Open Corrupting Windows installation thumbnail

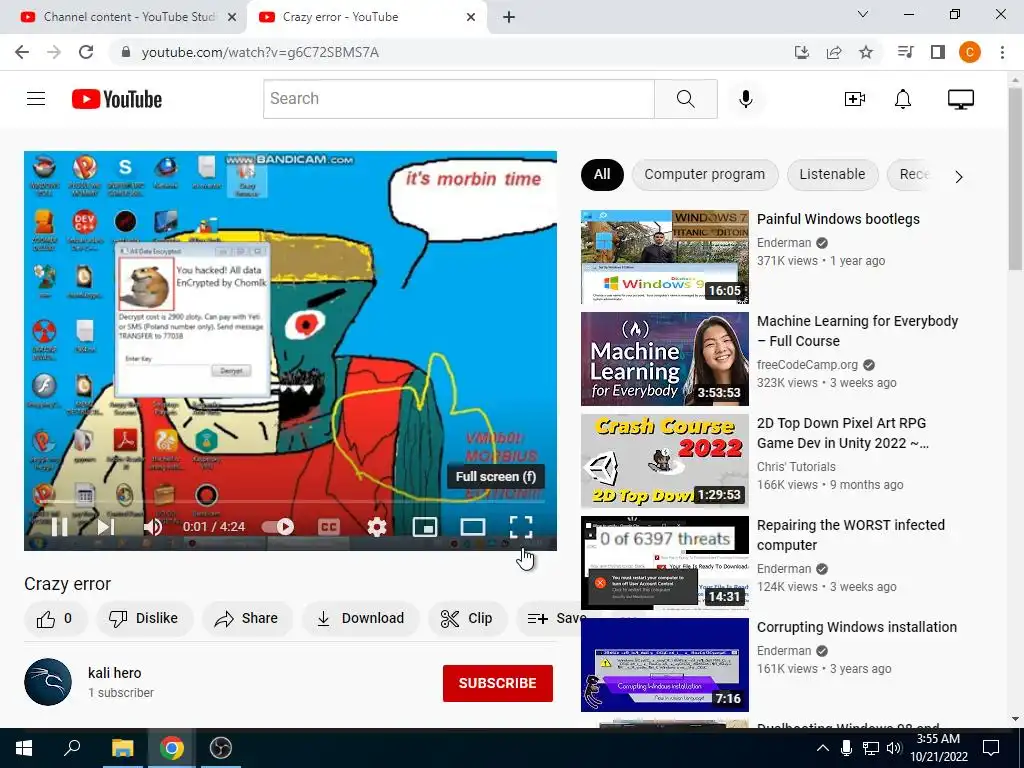pos(665,665)
